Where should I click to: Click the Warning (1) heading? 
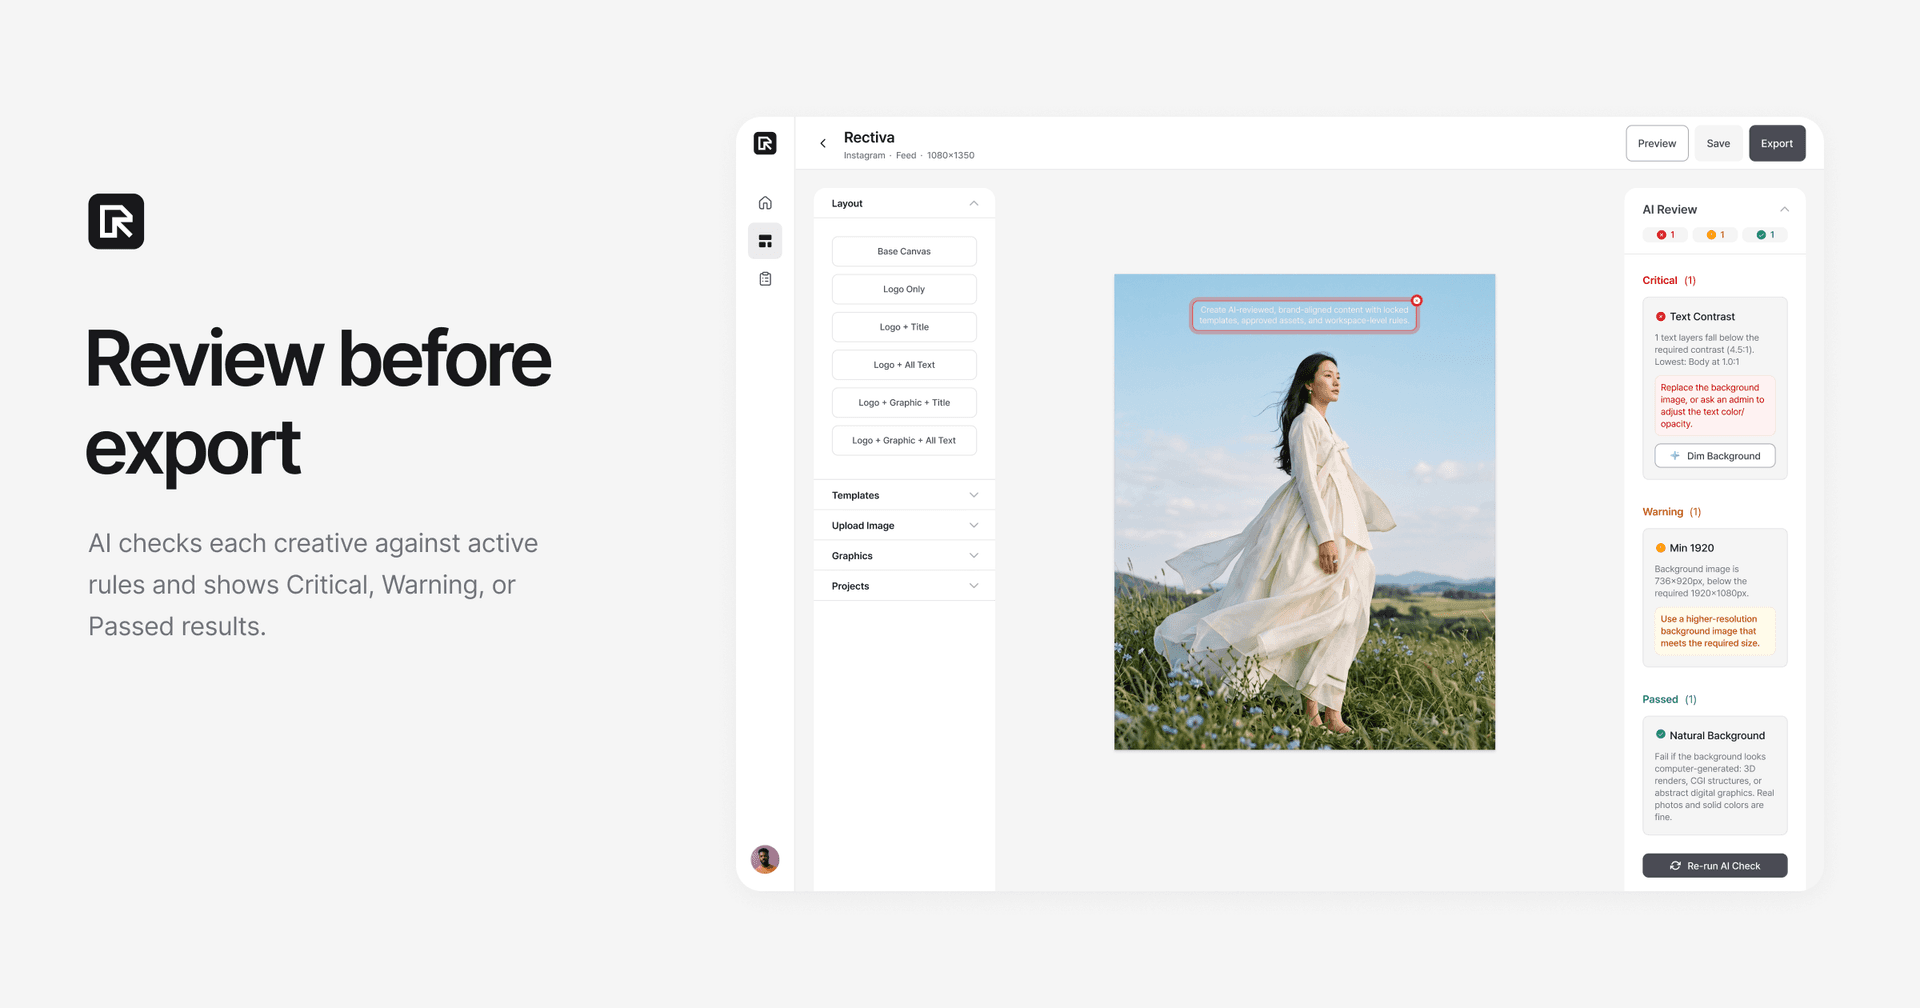1672,512
